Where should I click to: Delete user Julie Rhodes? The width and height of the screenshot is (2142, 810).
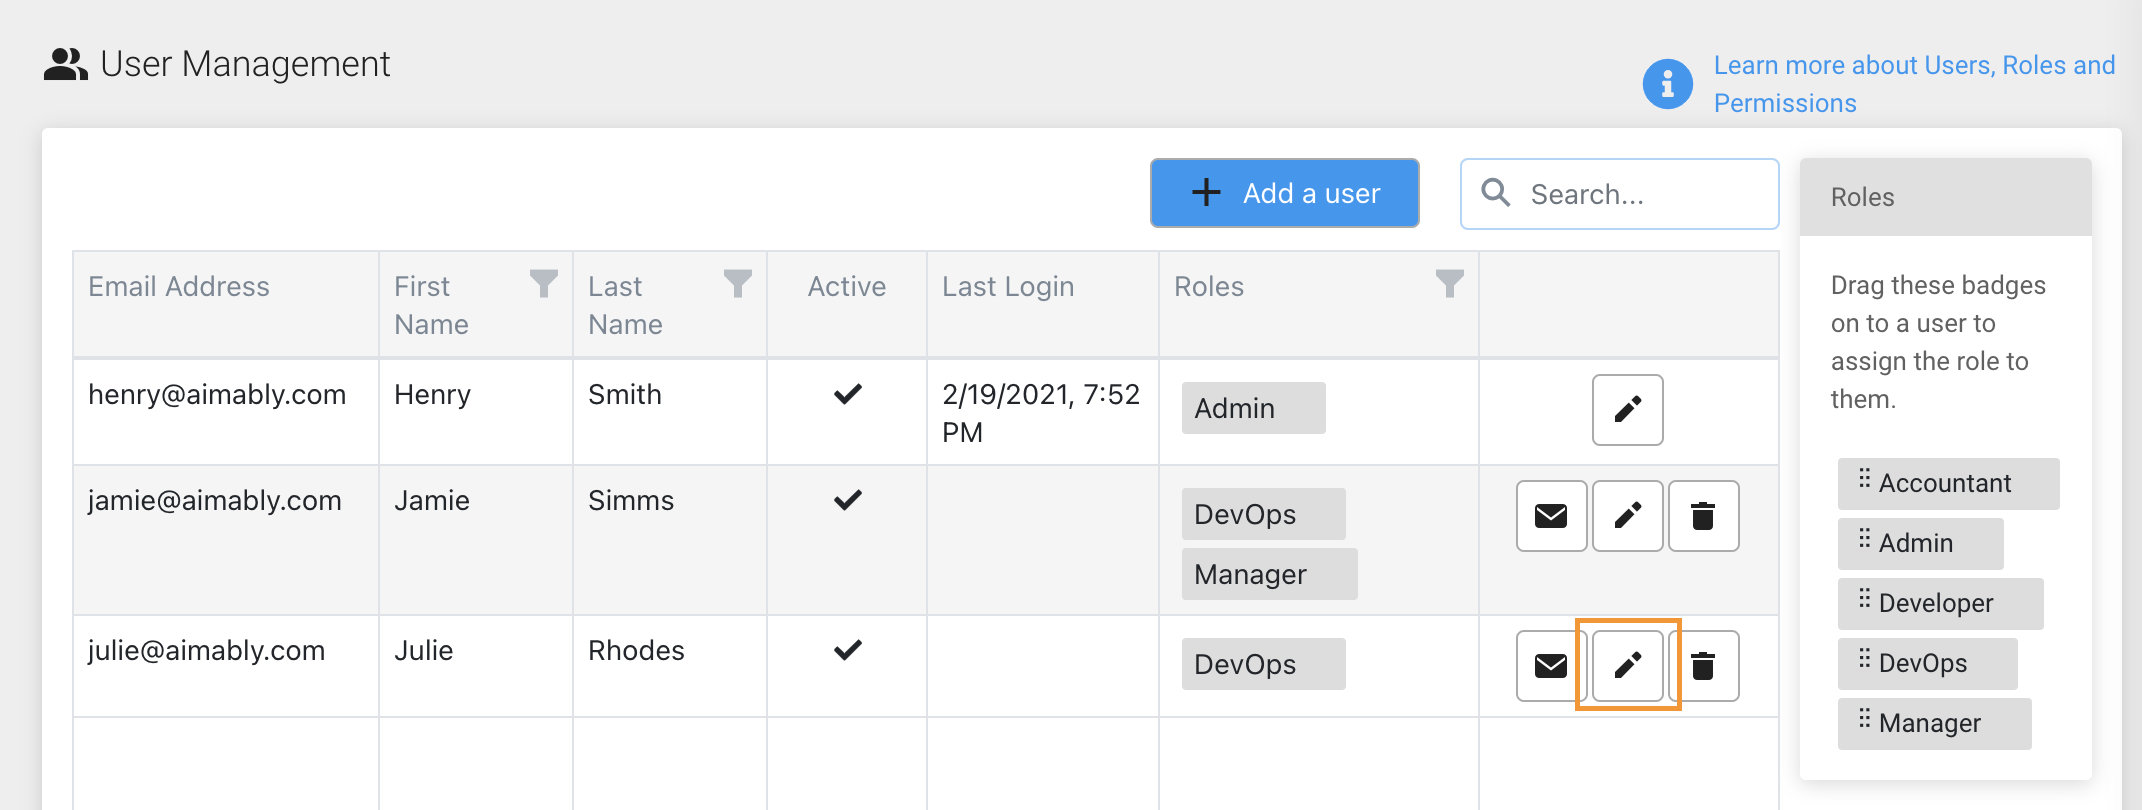coord(1703,665)
